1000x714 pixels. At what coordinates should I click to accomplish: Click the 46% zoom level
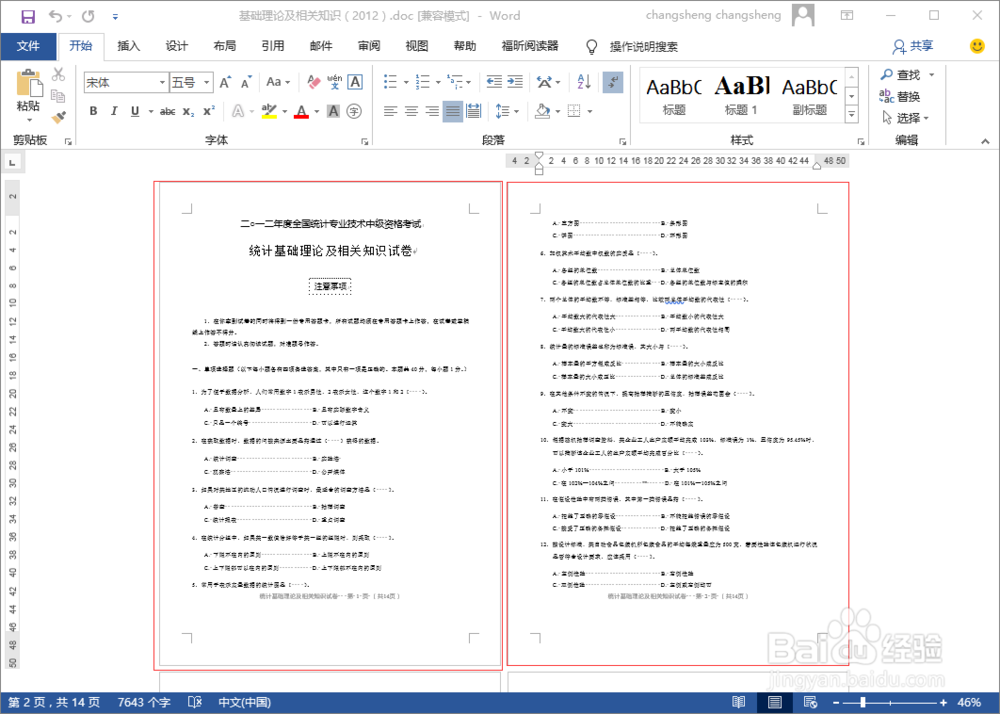969,702
